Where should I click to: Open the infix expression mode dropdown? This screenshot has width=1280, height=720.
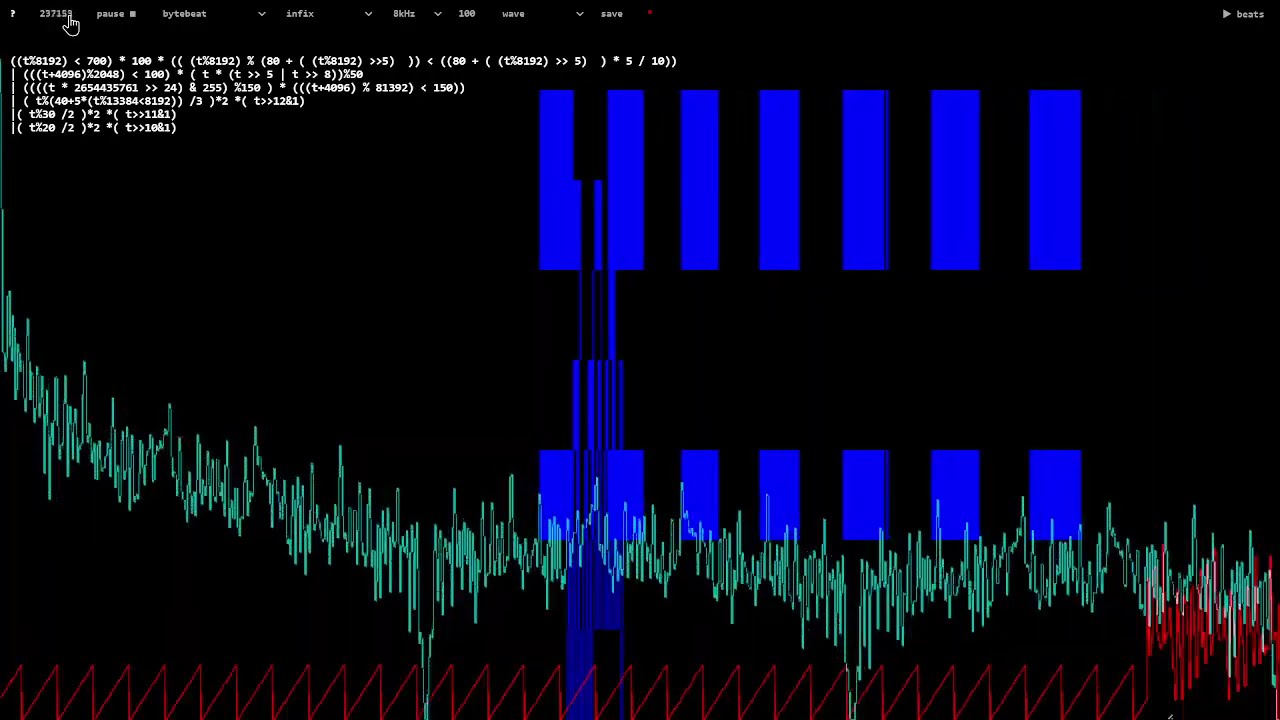328,14
